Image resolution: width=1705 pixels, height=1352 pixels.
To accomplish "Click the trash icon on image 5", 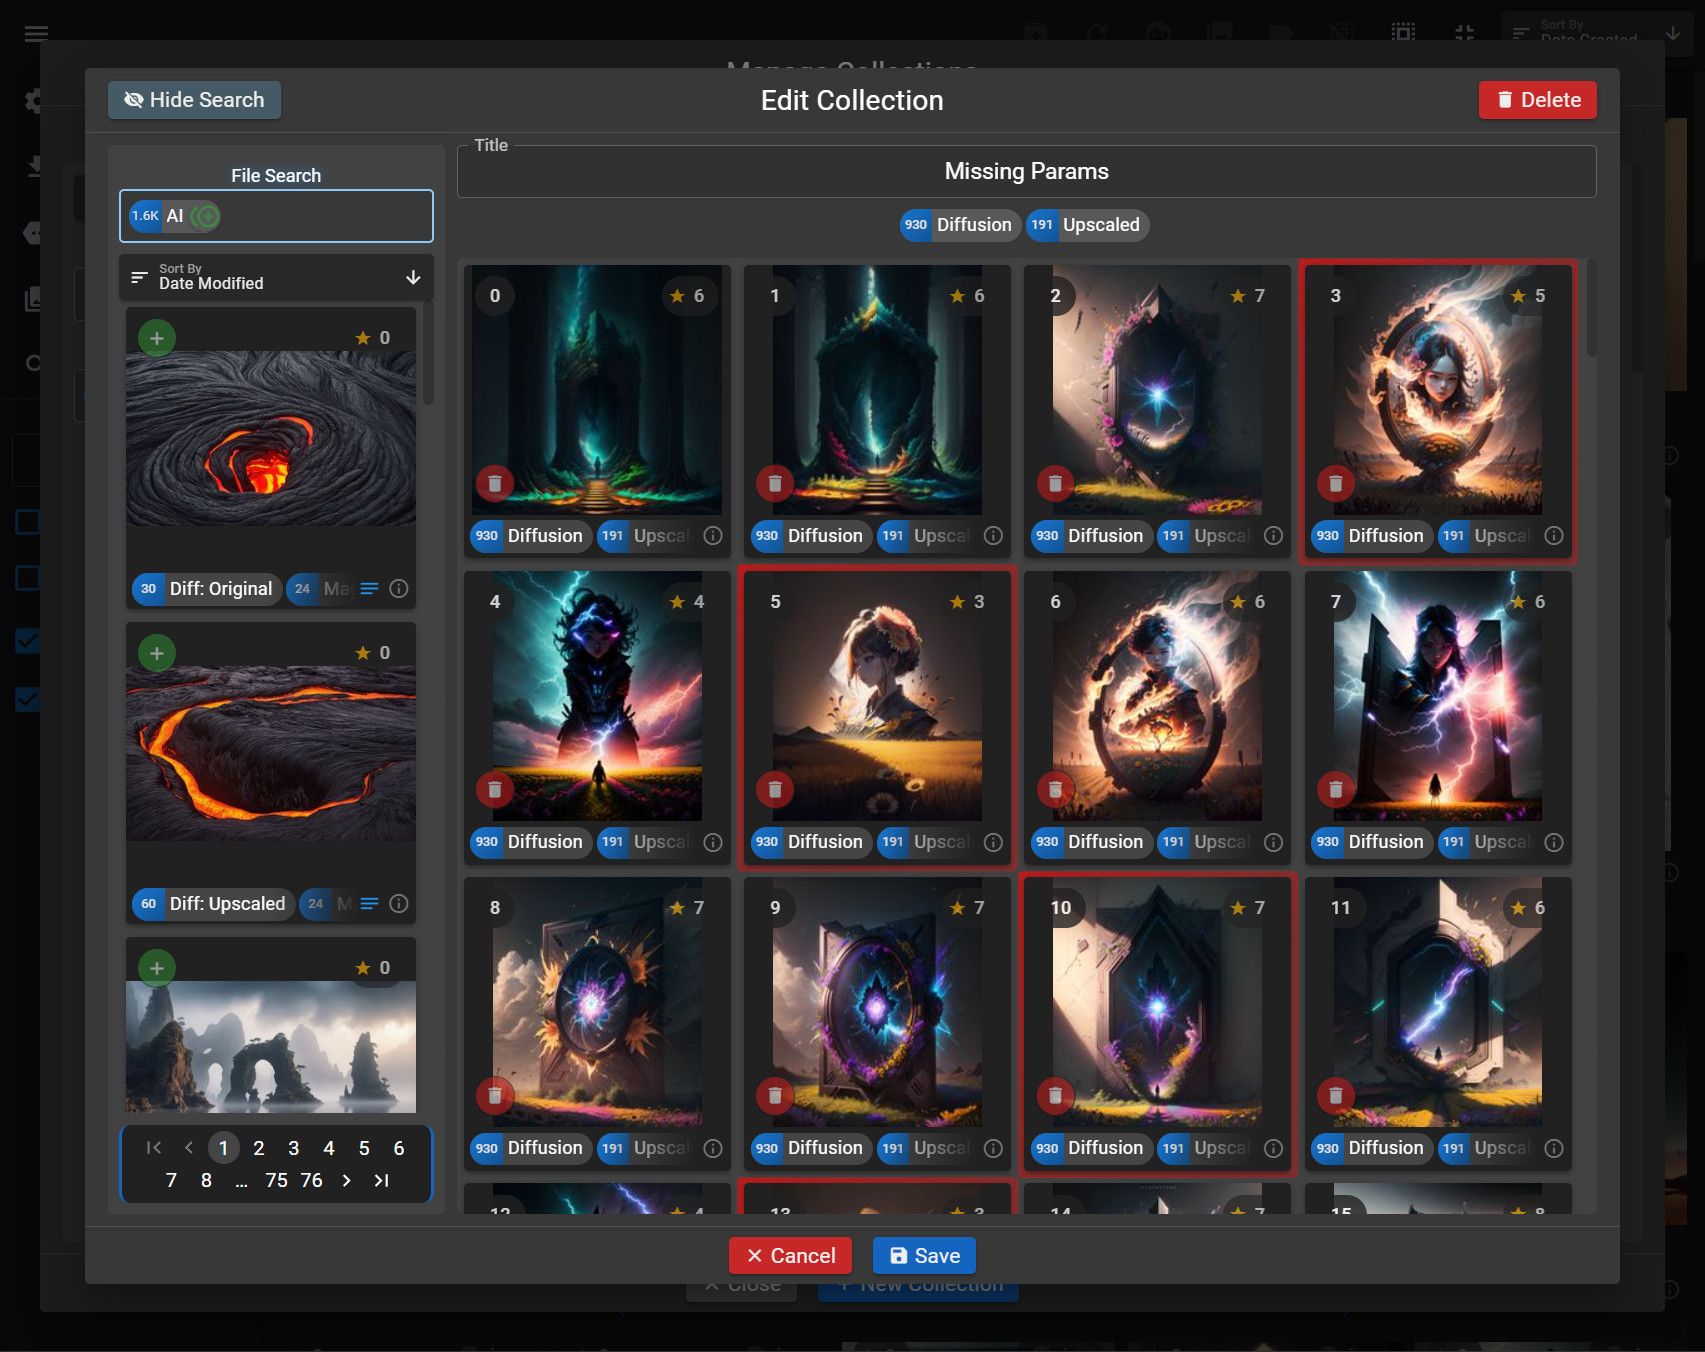I will pyautogui.click(x=775, y=789).
